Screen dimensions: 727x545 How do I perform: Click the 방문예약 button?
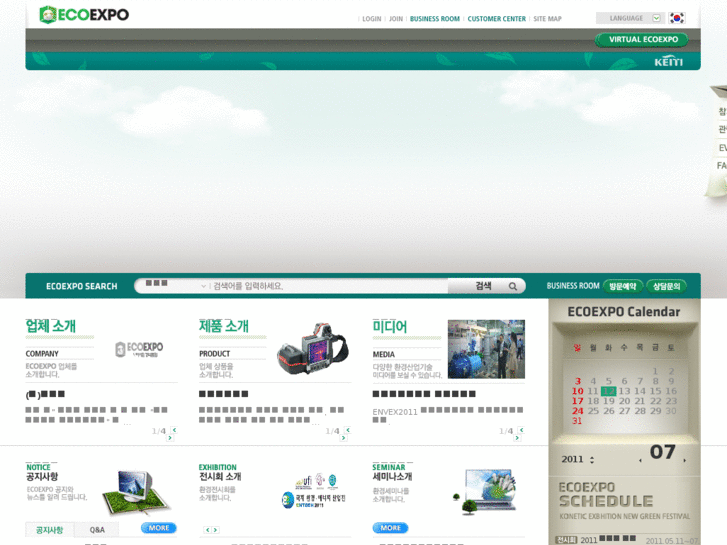click(x=623, y=286)
